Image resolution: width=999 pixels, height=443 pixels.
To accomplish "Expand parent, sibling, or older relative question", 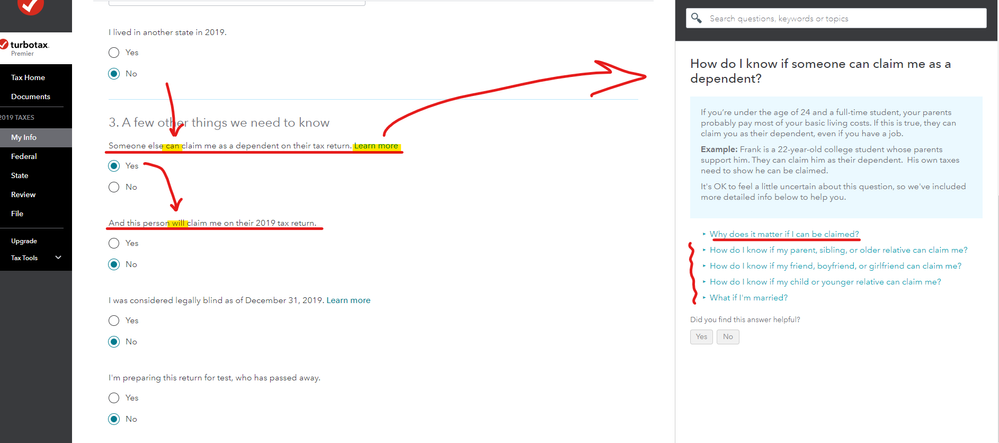I will tap(838, 250).
